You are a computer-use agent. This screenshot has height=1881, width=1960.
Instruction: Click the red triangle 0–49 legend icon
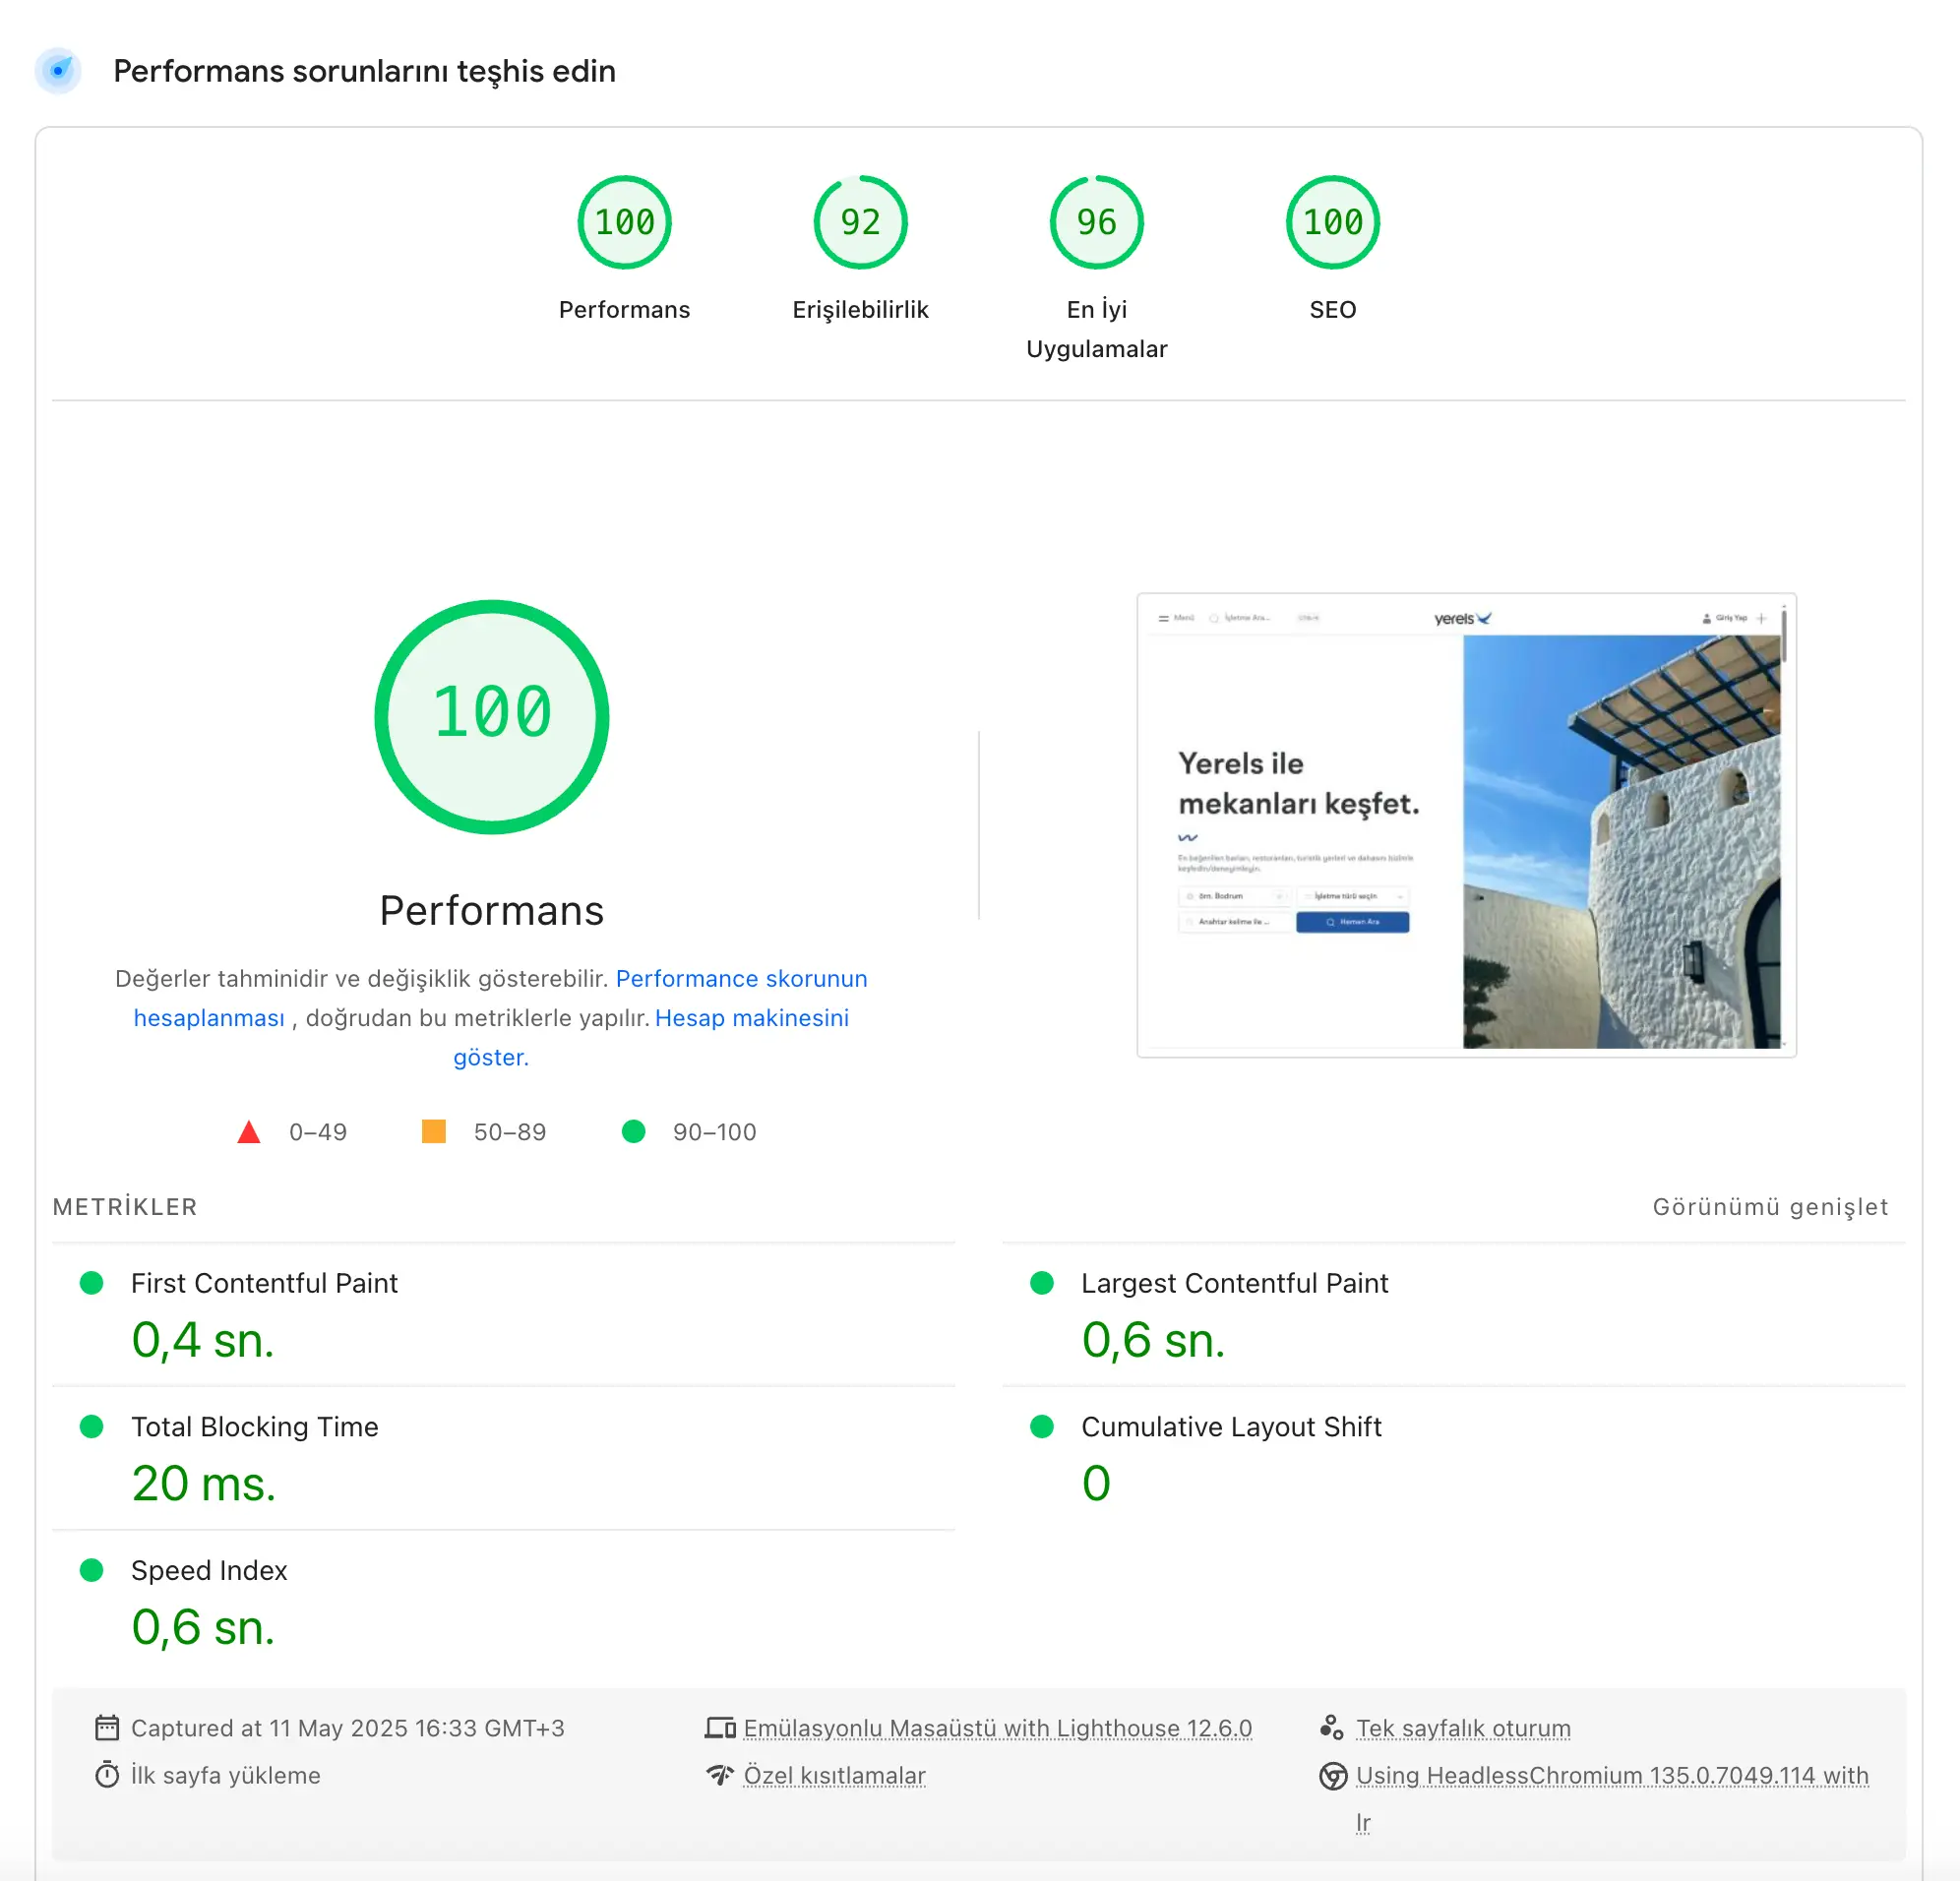tap(249, 1132)
